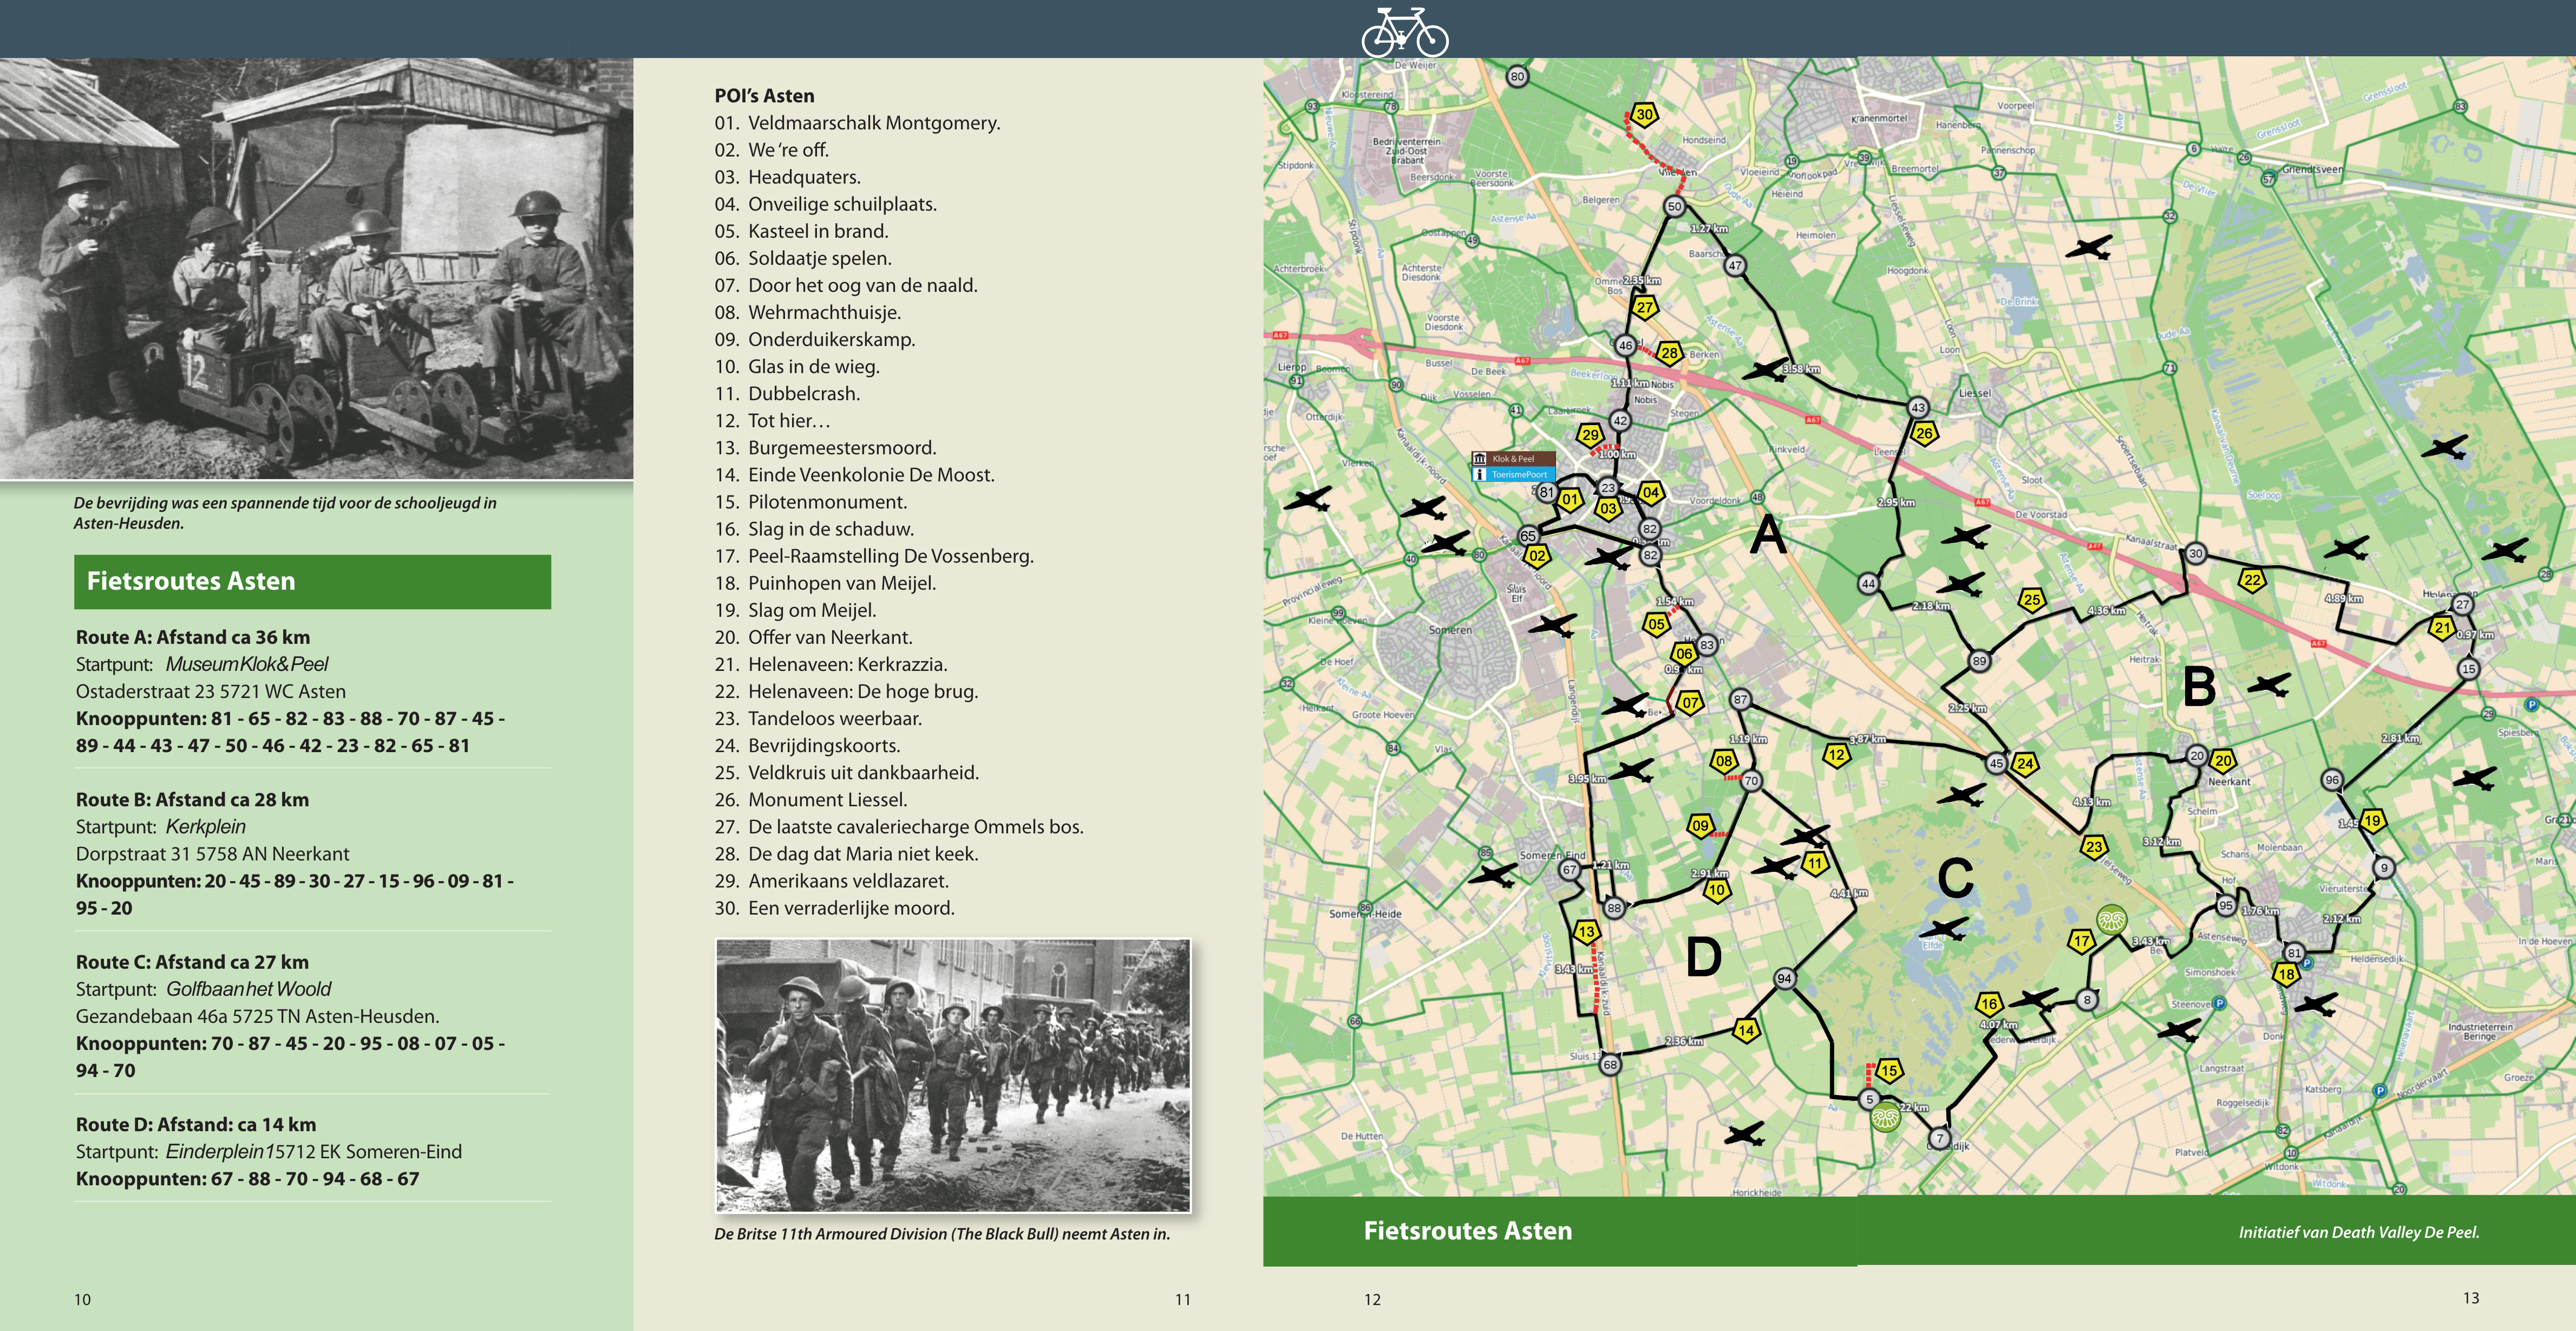Image resolution: width=2576 pixels, height=1331 pixels.
Task: Click list entry '01. Veldmaarschalk Montgomery.'
Action: pyautogui.click(x=857, y=123)
